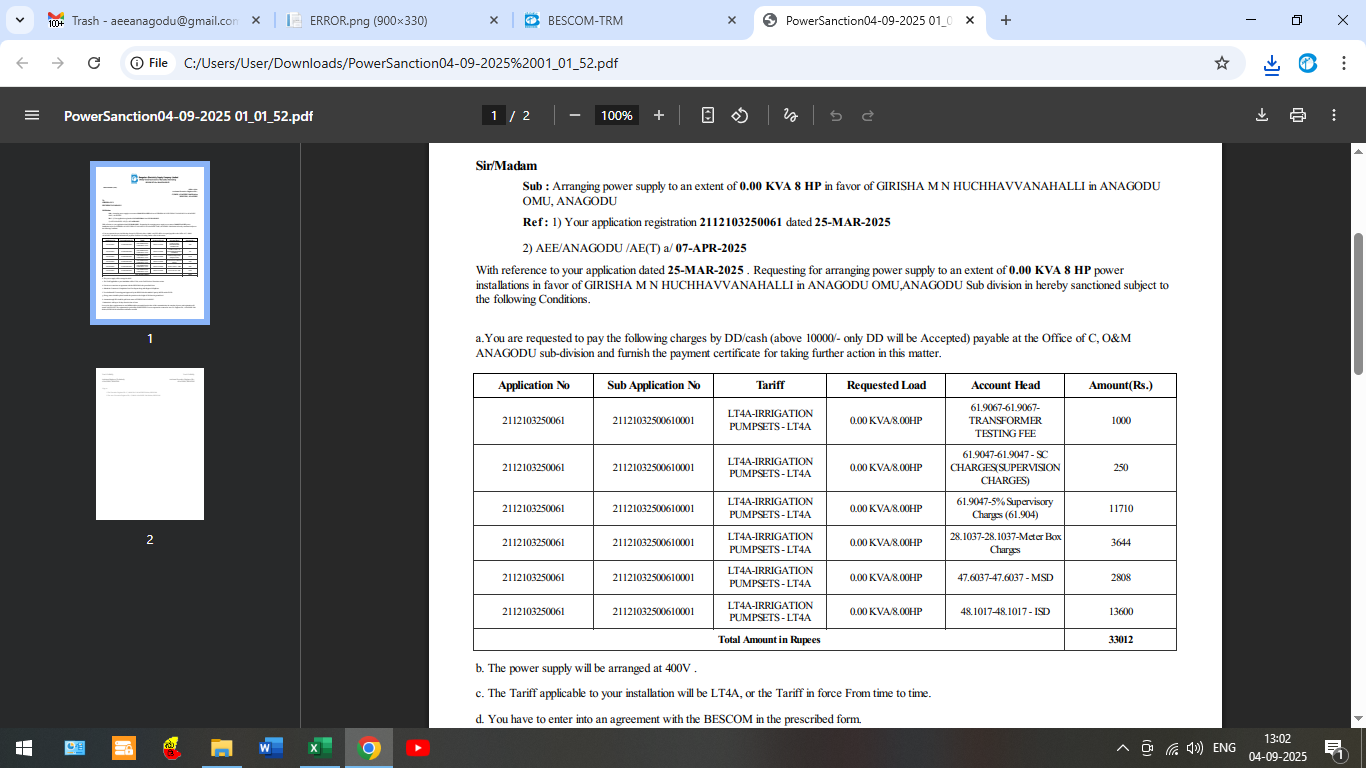The width and height of the screenshot is (1366, 768).
Task: Click the amount cell 2808
Action: (x=1121, y=577)
